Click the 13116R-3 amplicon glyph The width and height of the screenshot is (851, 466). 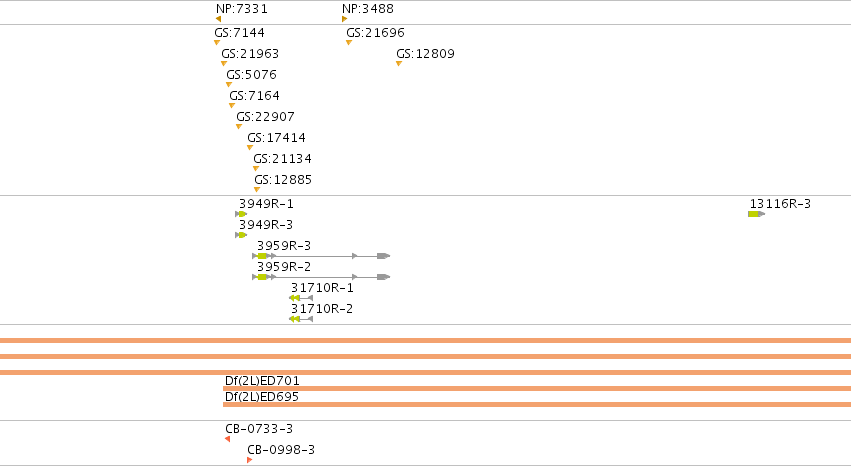[x=757, y=214]
